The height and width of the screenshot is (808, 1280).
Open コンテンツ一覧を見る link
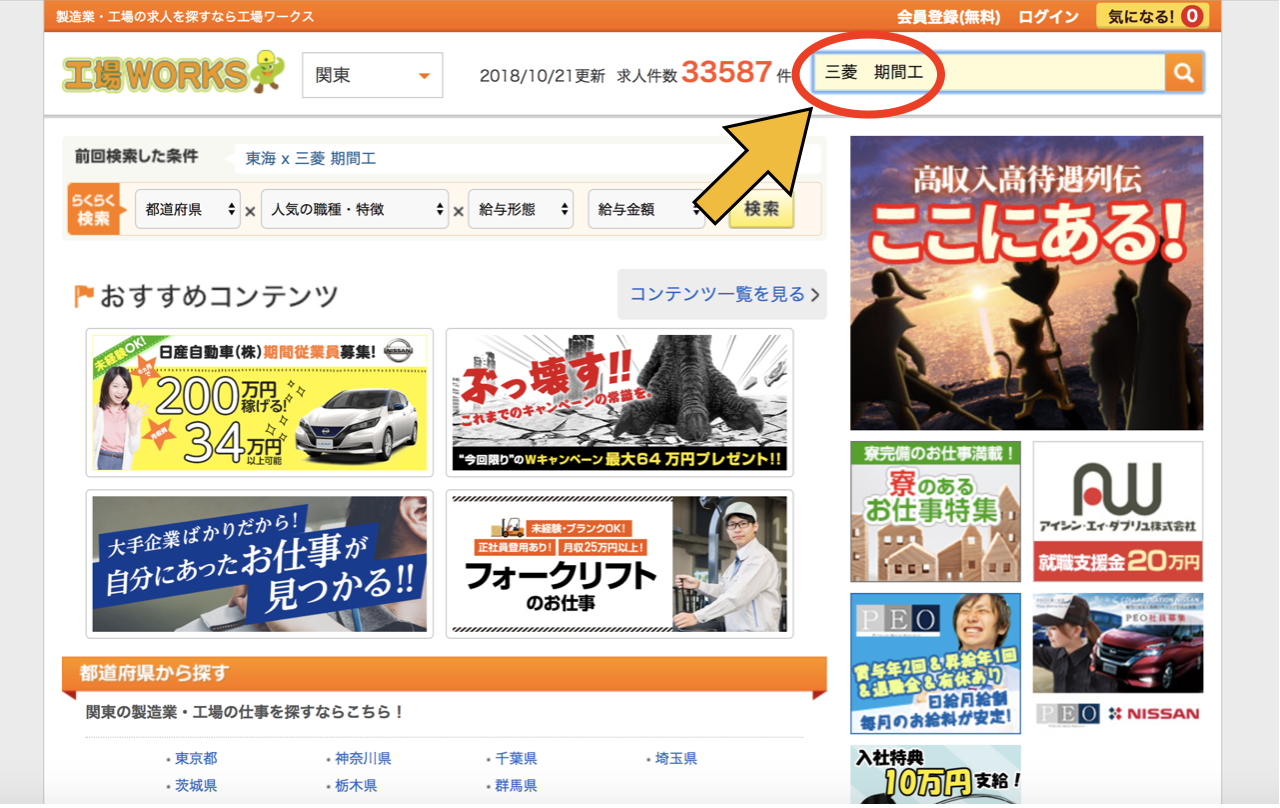(722, 294)
